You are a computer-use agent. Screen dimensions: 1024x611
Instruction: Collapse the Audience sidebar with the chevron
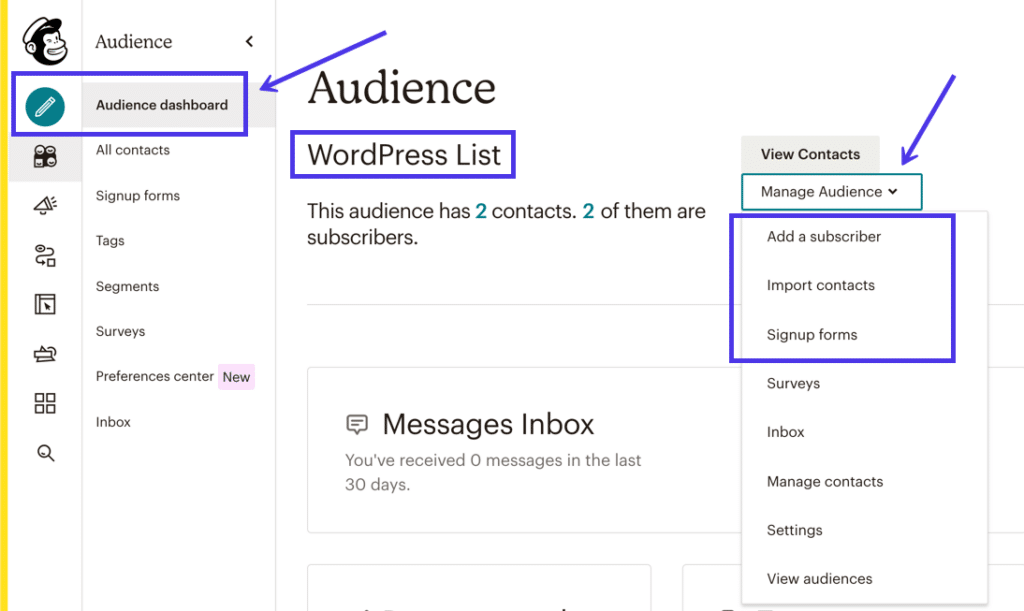[x=249, y=42]
